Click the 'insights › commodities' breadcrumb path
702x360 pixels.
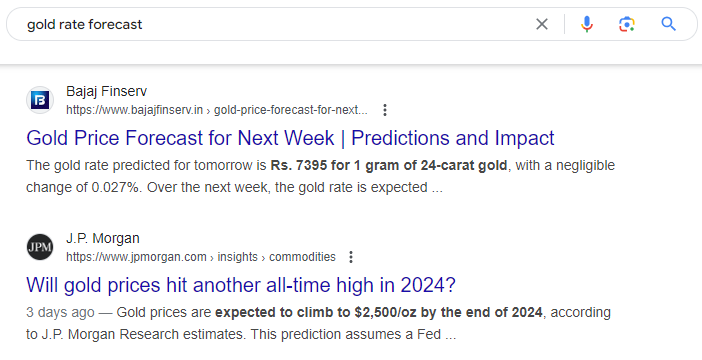pos(276,257)
